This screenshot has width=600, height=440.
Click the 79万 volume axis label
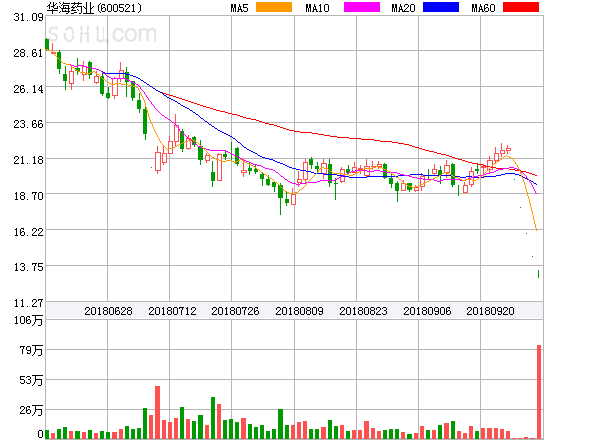pyautogui.click(x=31, y=350)
